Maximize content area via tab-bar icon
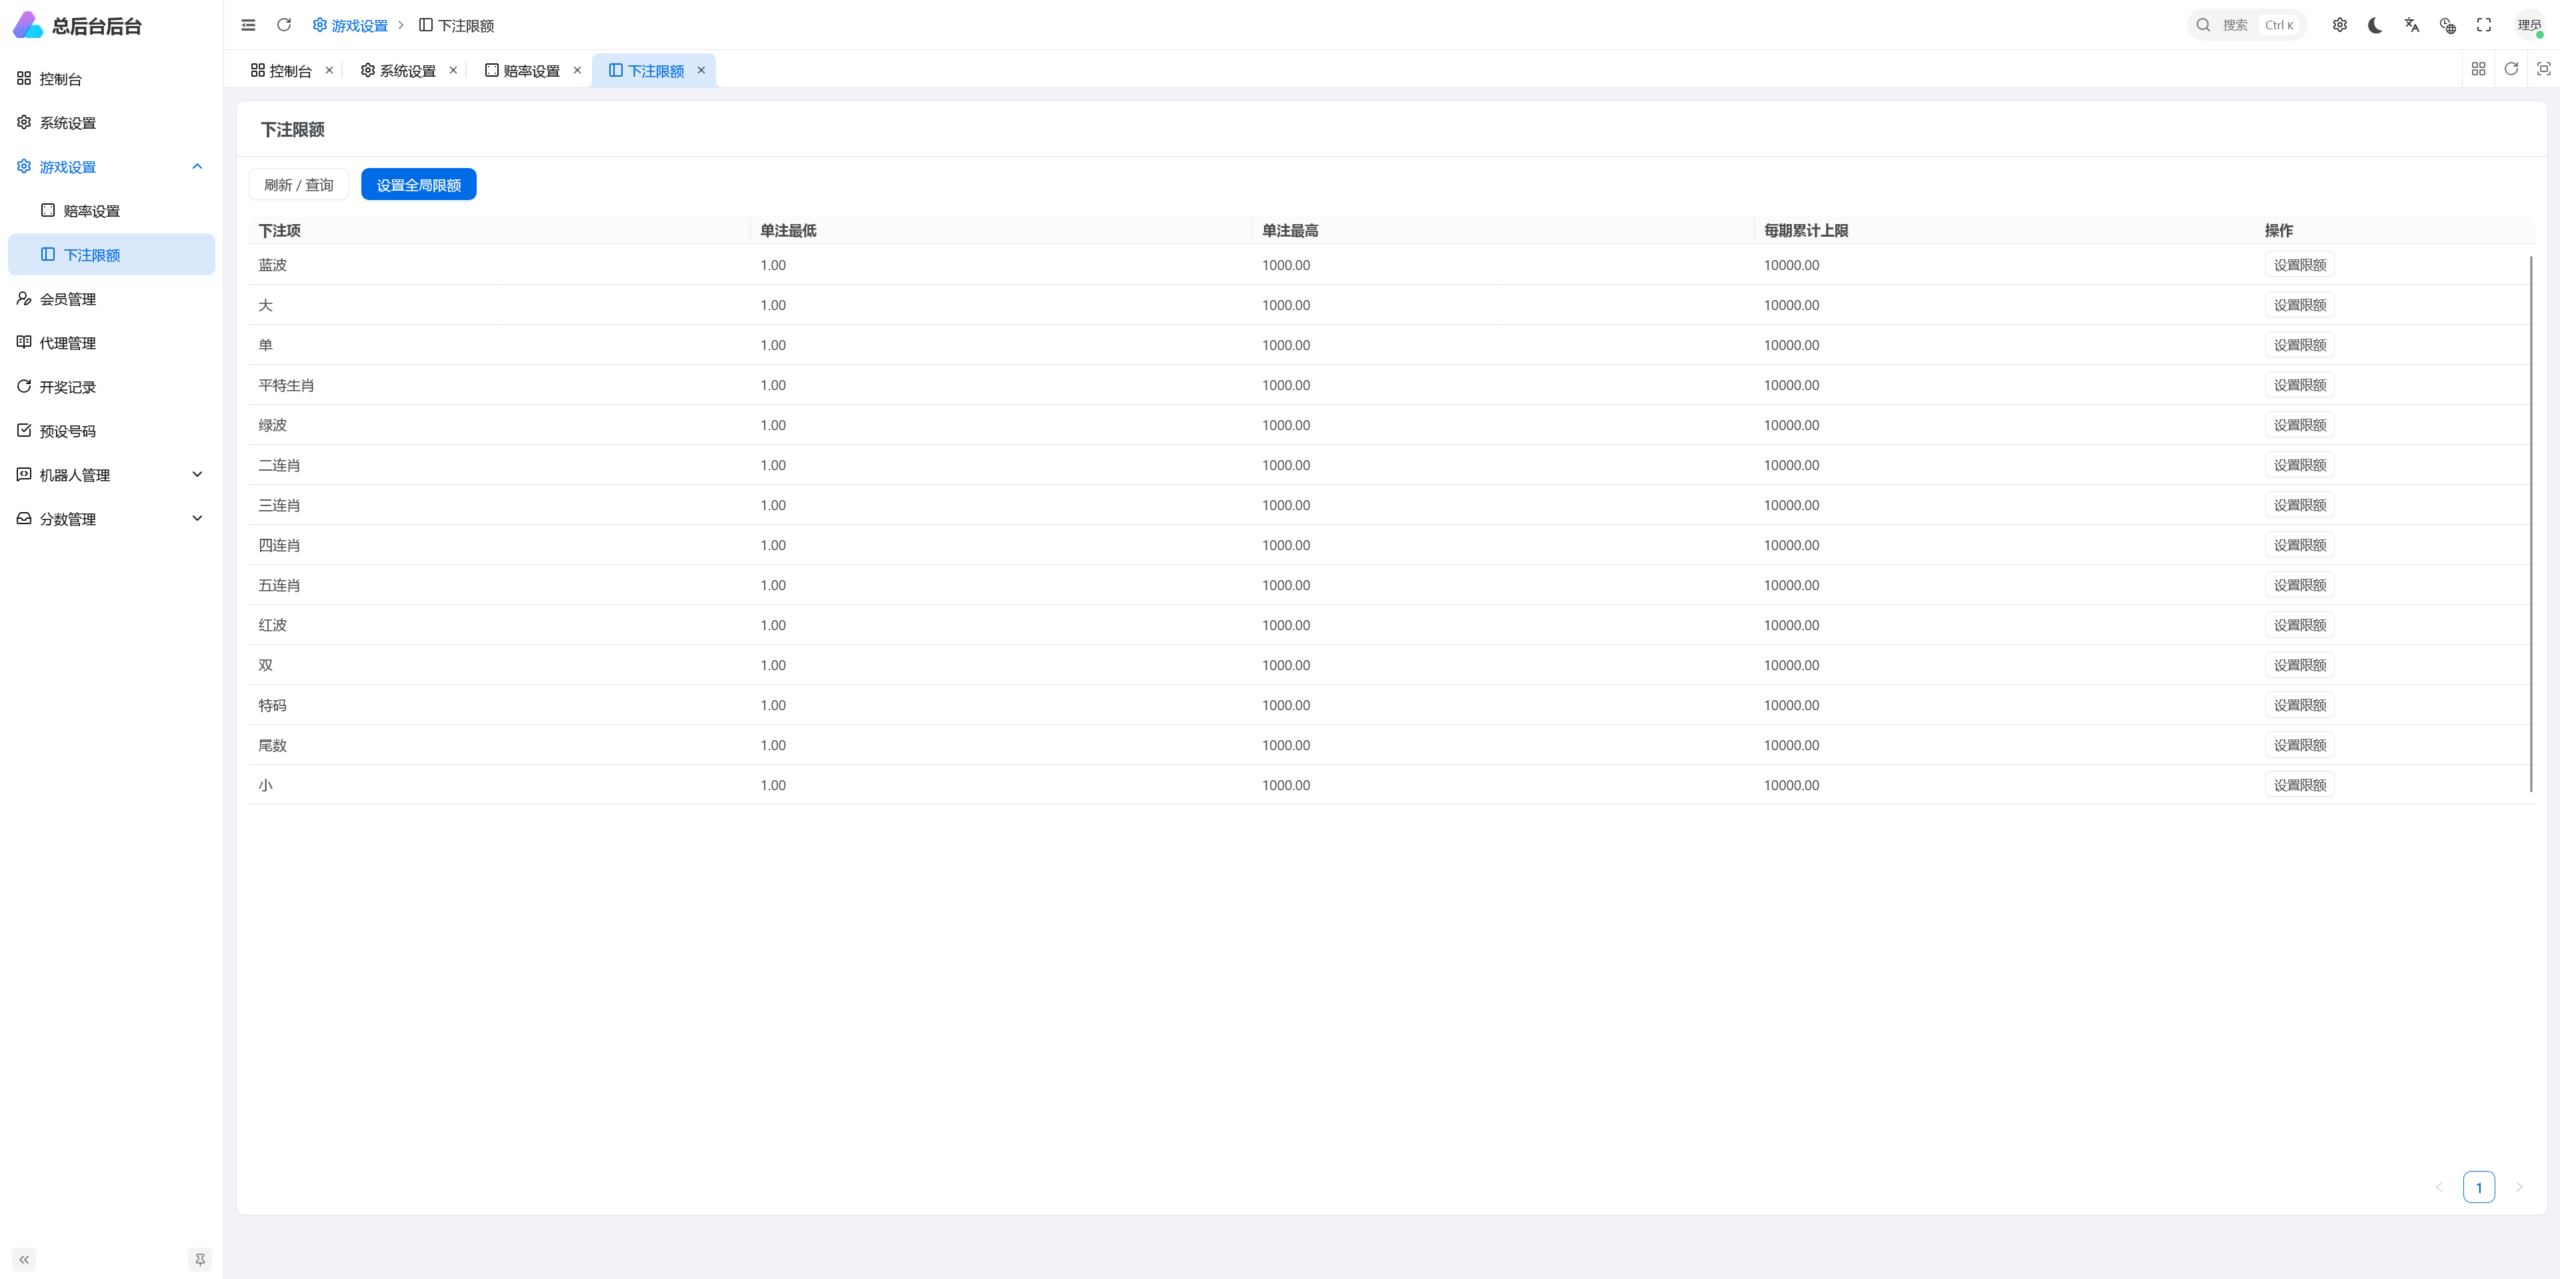This screenshot has height=1279, width=2560. pyautogui.click(x=2544, y=69)
